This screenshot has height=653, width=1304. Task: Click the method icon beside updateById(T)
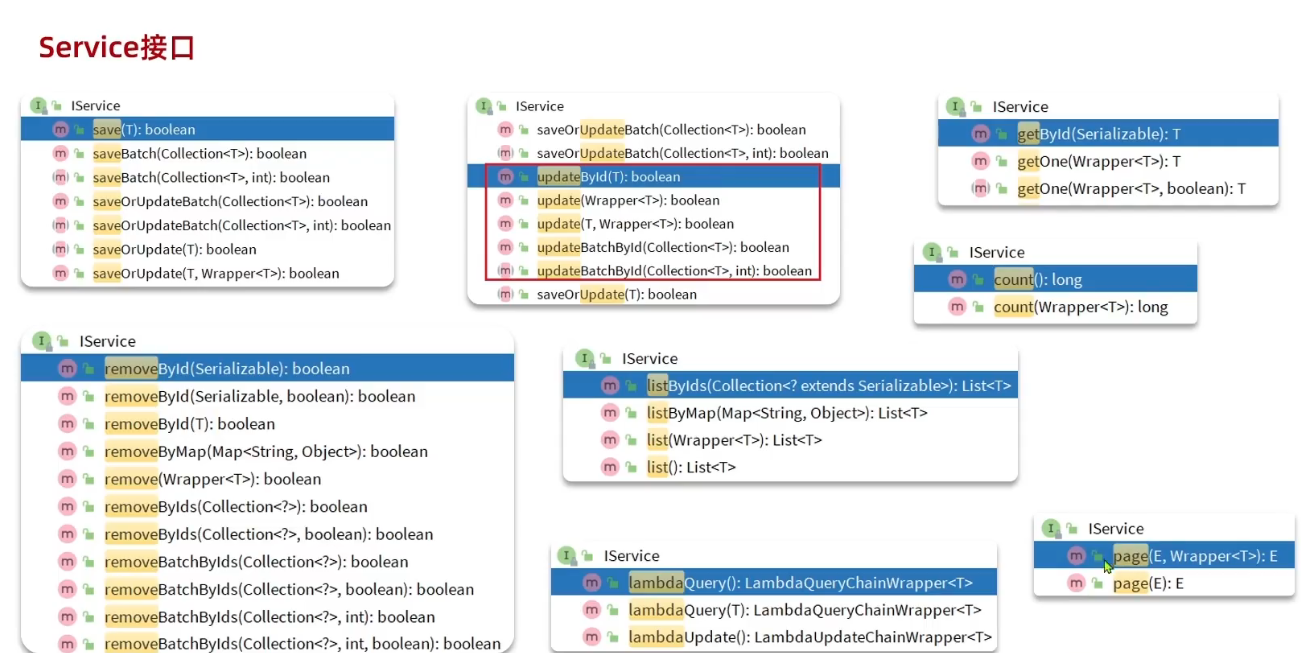pos(506,177)
